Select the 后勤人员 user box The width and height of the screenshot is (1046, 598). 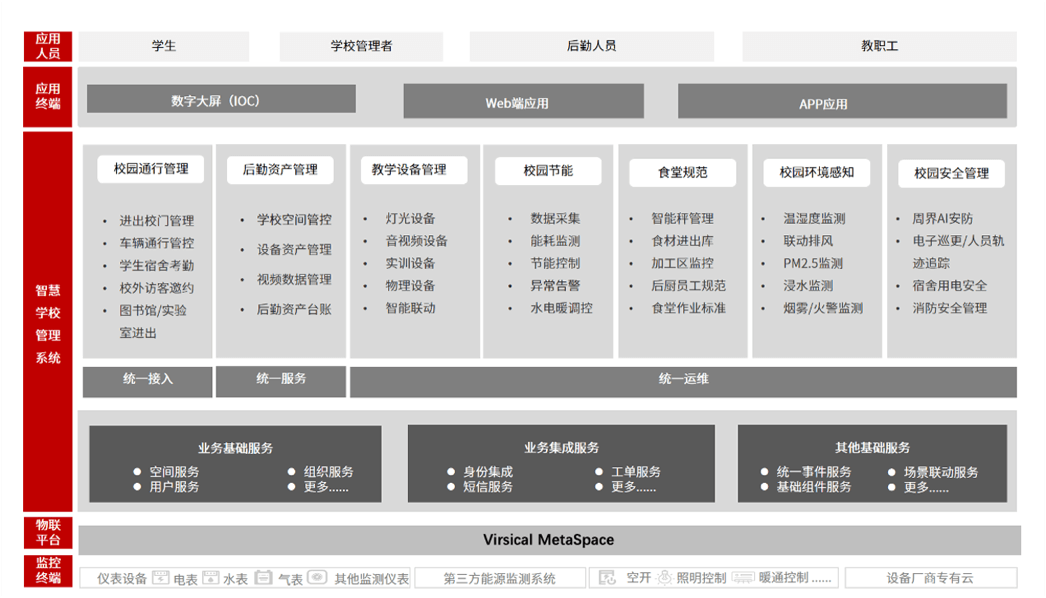[x=592, y=46]
